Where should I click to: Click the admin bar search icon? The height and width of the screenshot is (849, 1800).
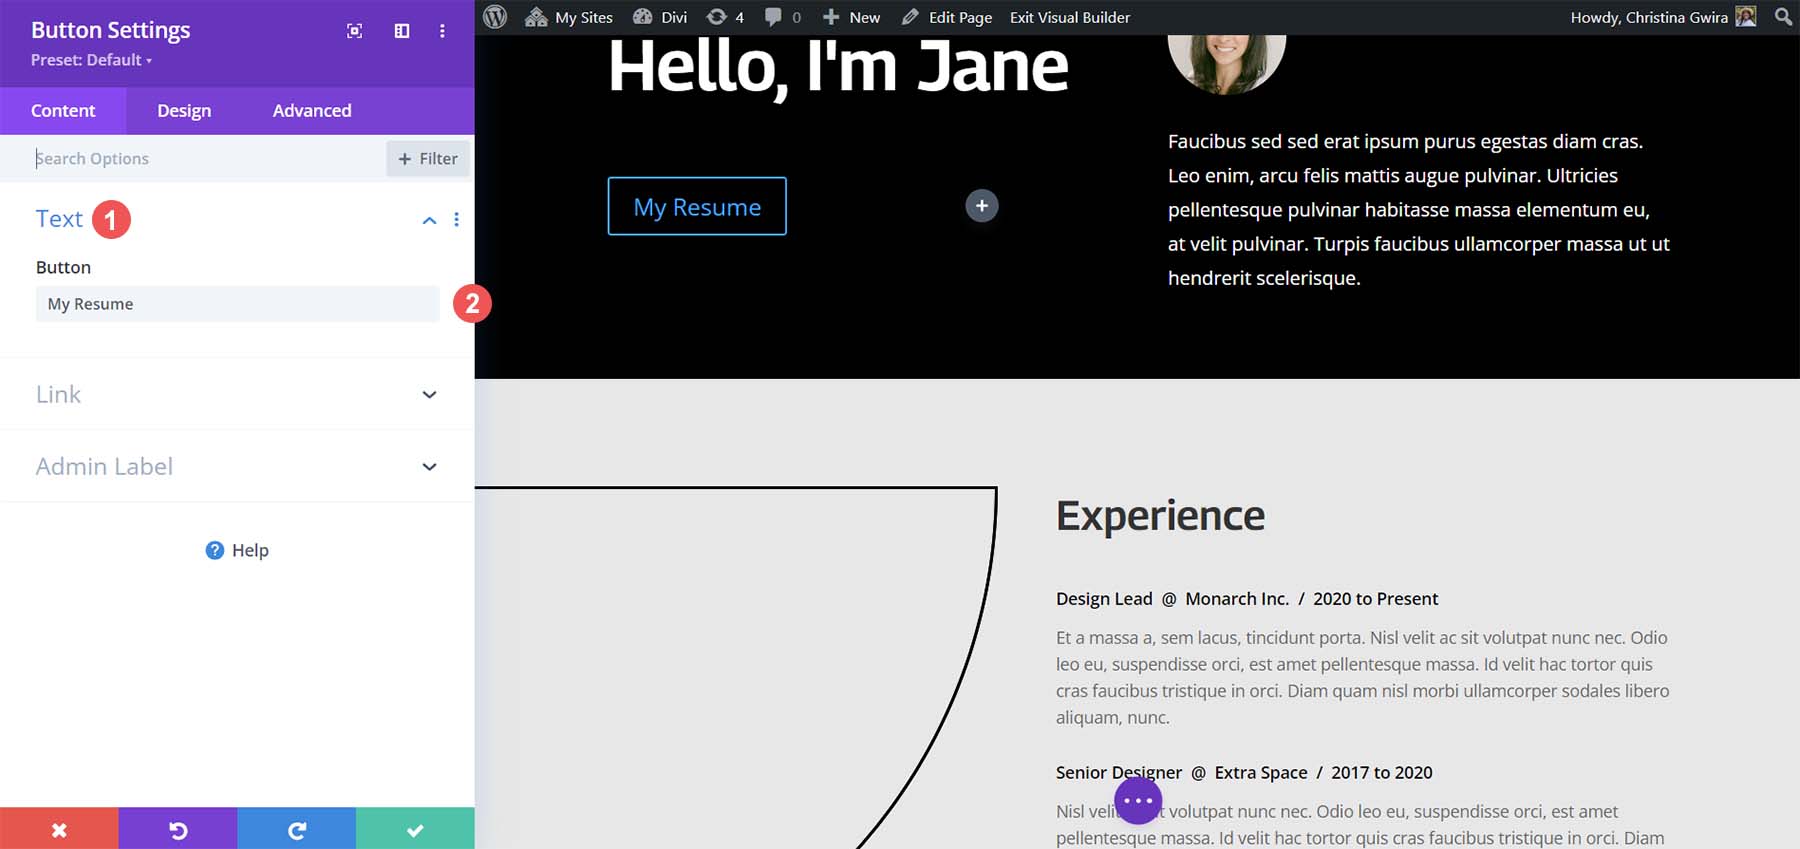tap(1783, 17)
